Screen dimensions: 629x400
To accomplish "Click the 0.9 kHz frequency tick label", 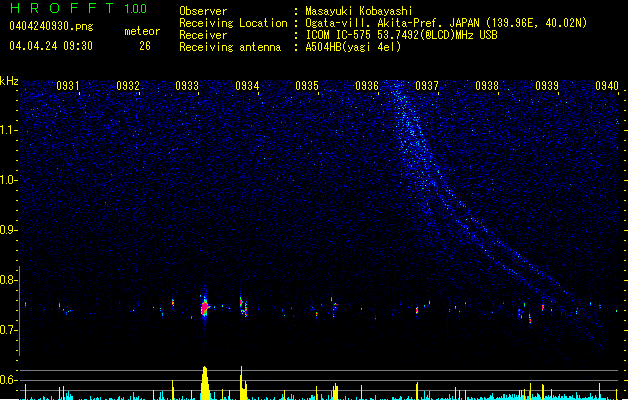I will pos(9,230).
